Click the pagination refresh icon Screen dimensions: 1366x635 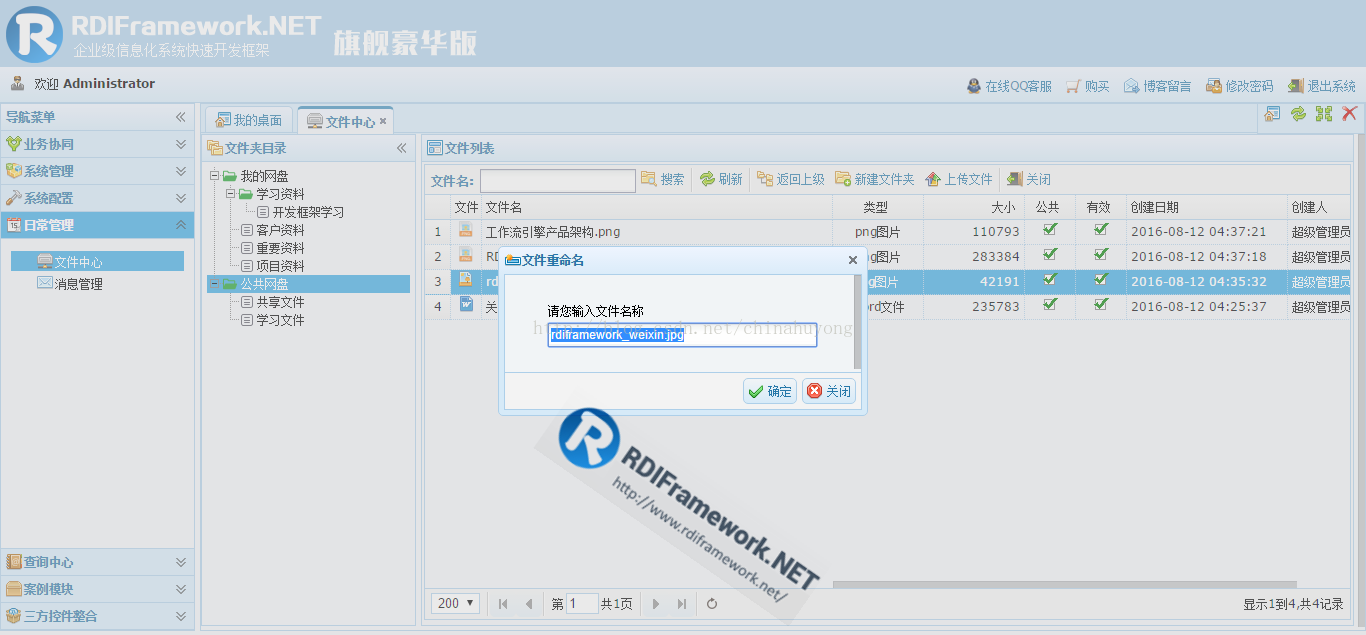[712, 603]
